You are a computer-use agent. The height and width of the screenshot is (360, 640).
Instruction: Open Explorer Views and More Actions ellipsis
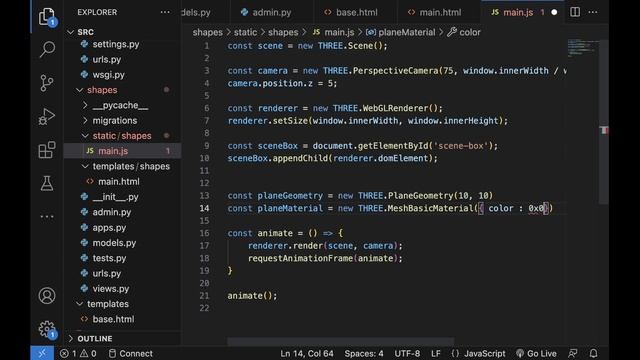tap(165, 12)
